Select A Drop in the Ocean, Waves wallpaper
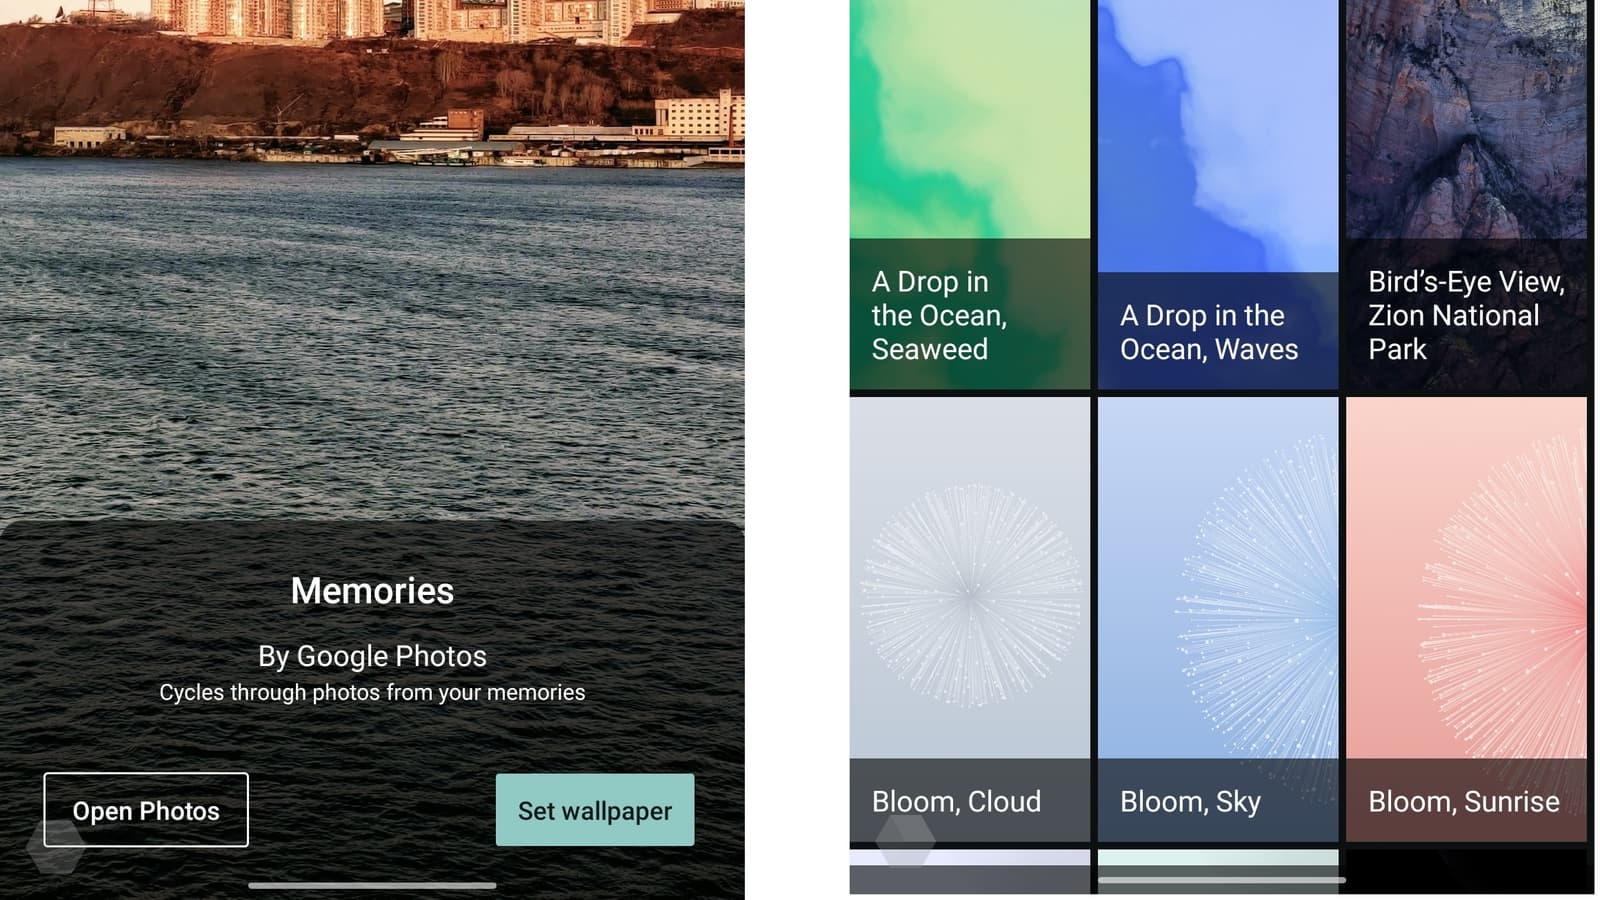This screenshot has height=900, width=1600. [1218, 195]
